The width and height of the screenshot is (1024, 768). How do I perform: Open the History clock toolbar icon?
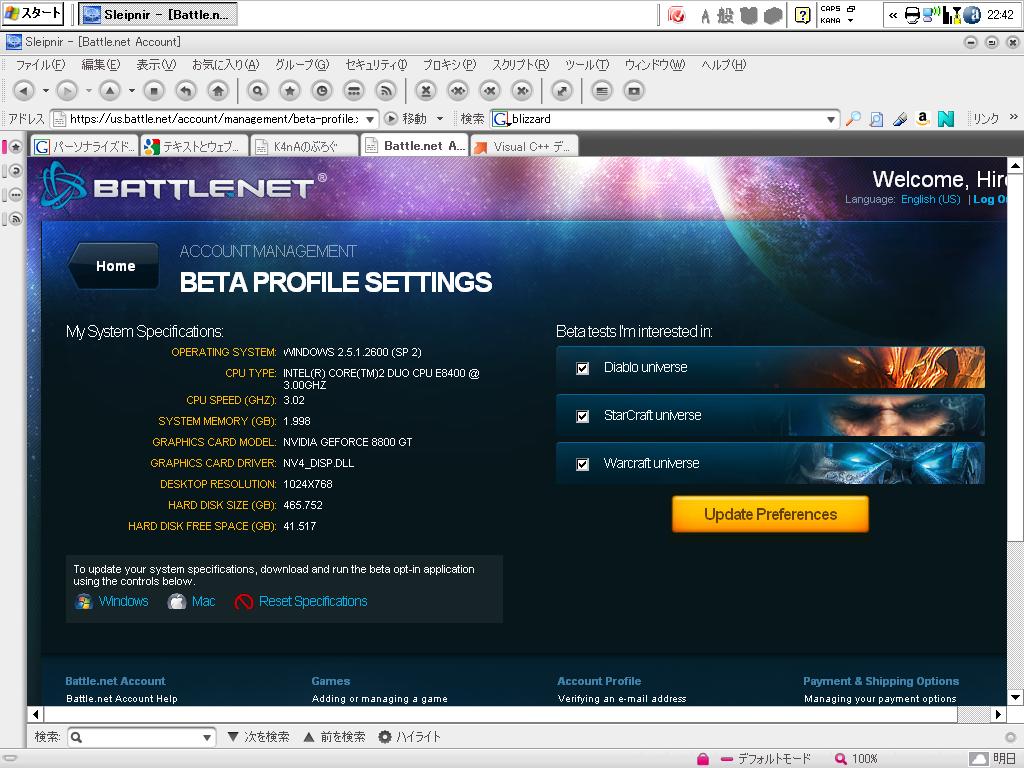322,91
